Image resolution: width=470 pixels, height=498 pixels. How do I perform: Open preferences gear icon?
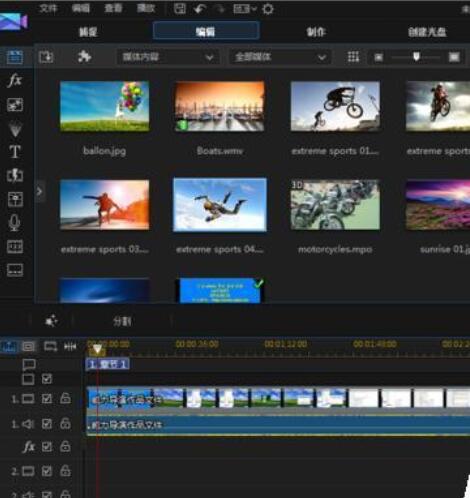tap(268, 9)
